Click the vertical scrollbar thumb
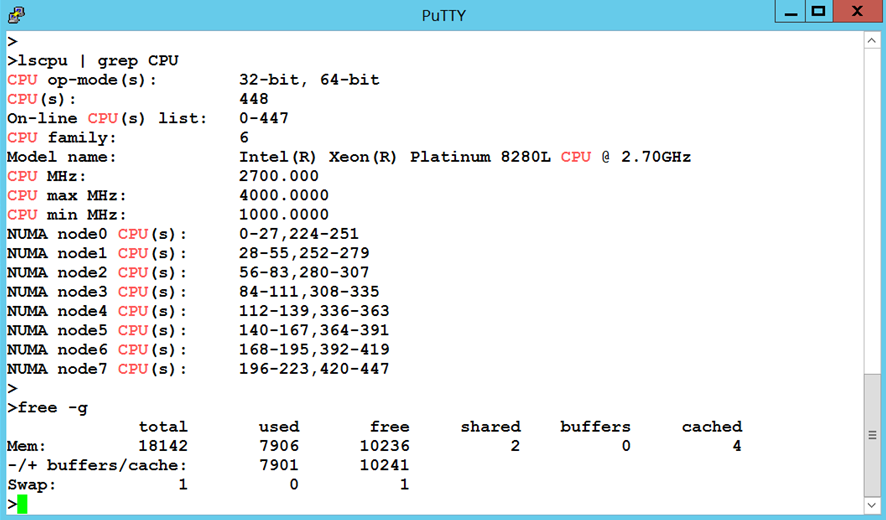Image resolution: width=886 pixels, height=520 pixels. [x=873, y=435]
